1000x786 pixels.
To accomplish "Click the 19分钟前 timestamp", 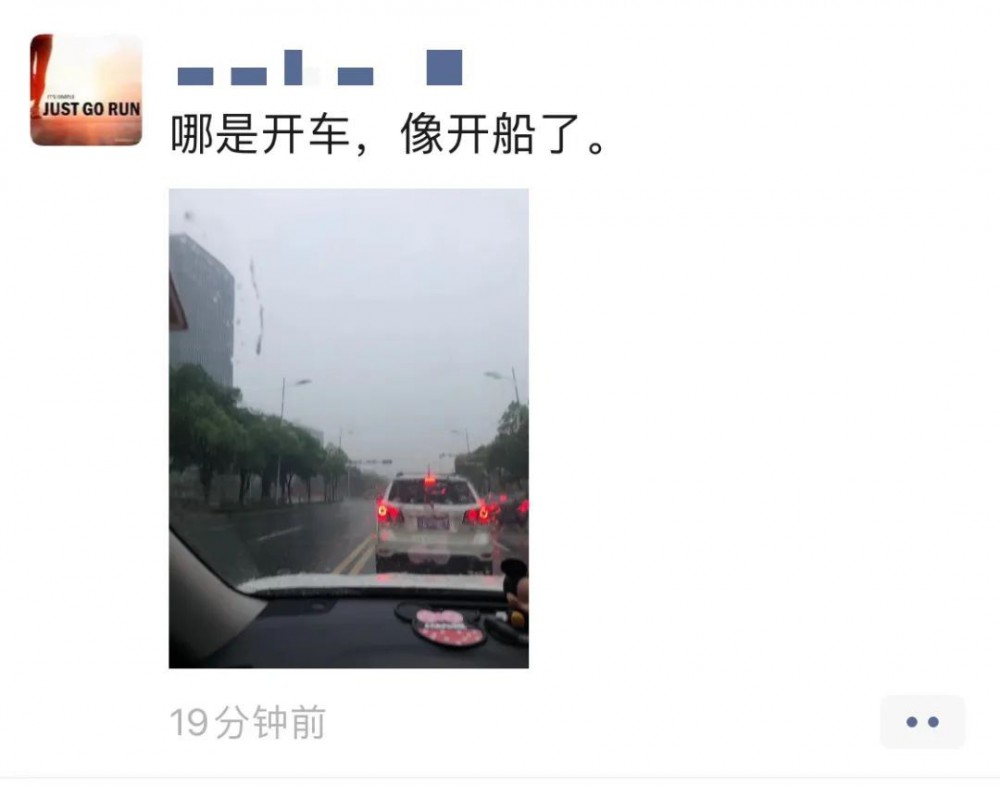I will [x=248, y=722].
